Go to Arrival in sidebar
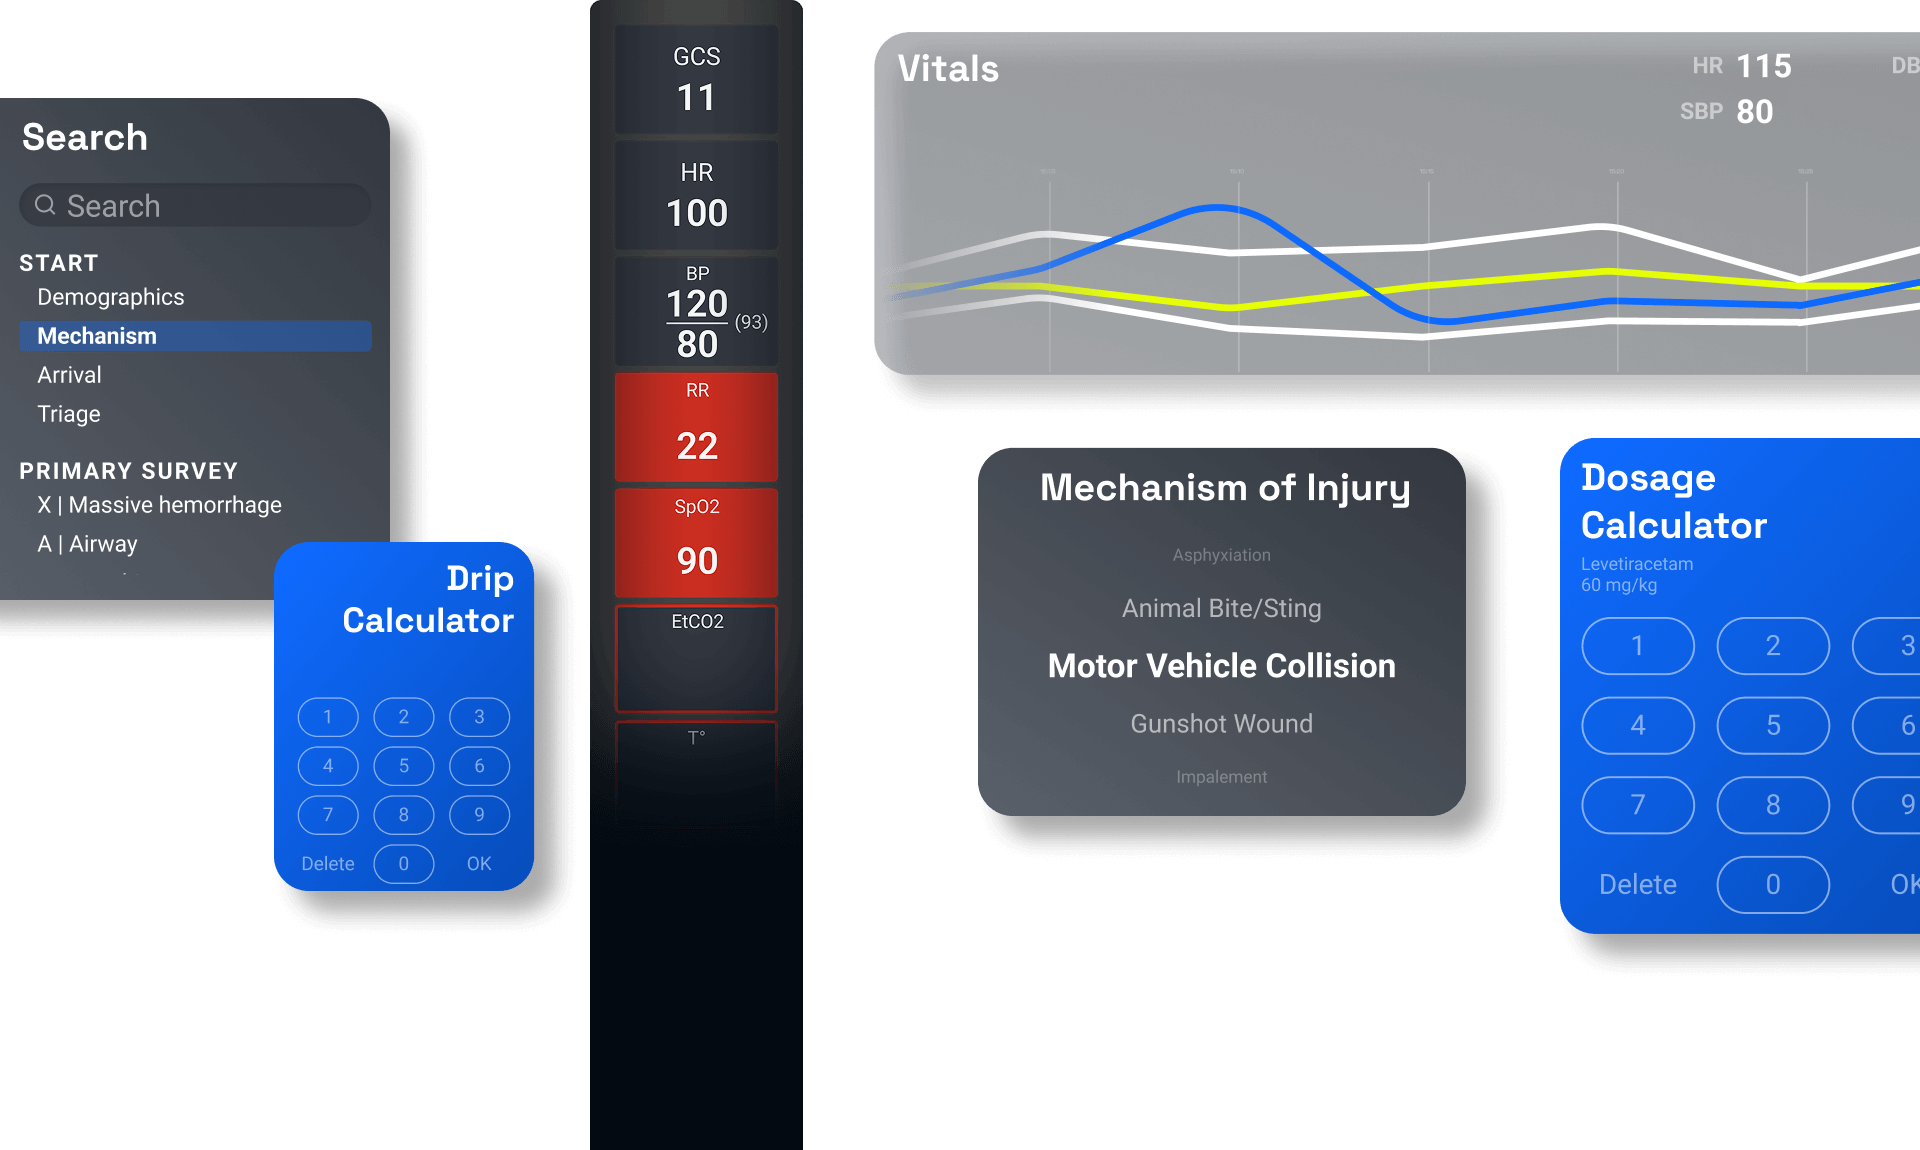Image resolution: width=1920 pixels, height=1150 pixels. pos(70,375)
